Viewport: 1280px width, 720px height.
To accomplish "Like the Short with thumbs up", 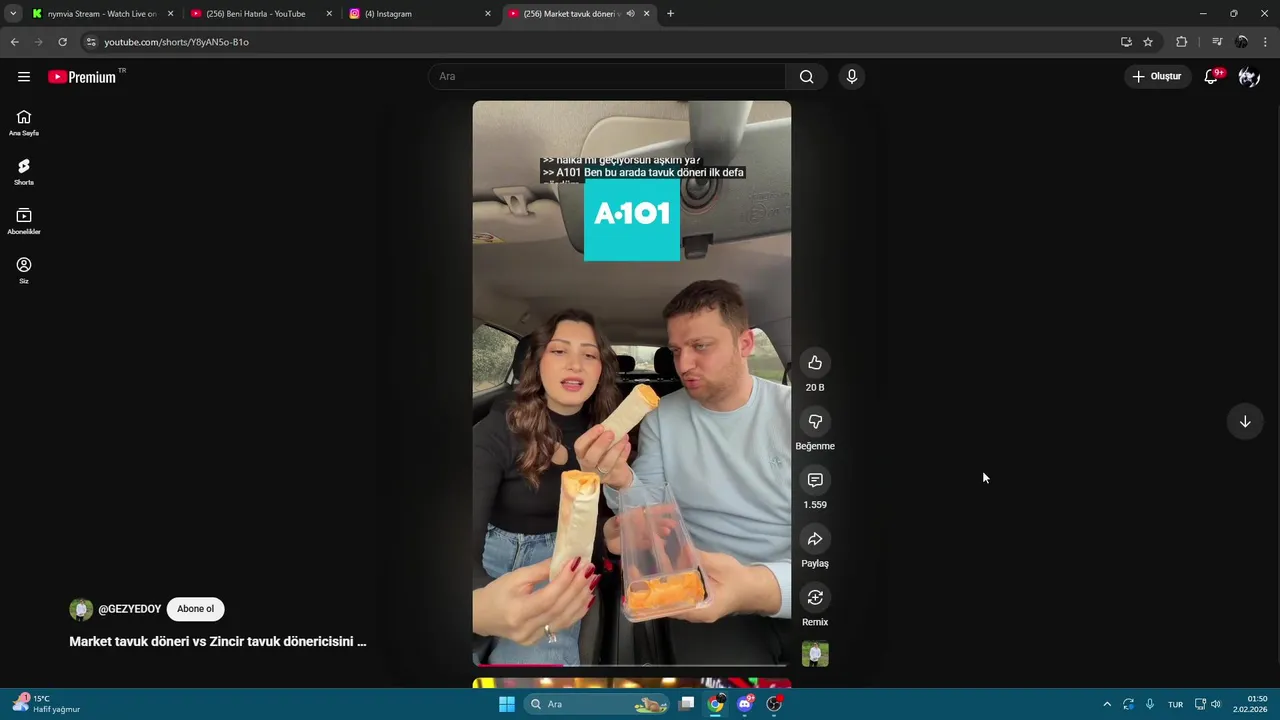I will (x=815, y=363).
